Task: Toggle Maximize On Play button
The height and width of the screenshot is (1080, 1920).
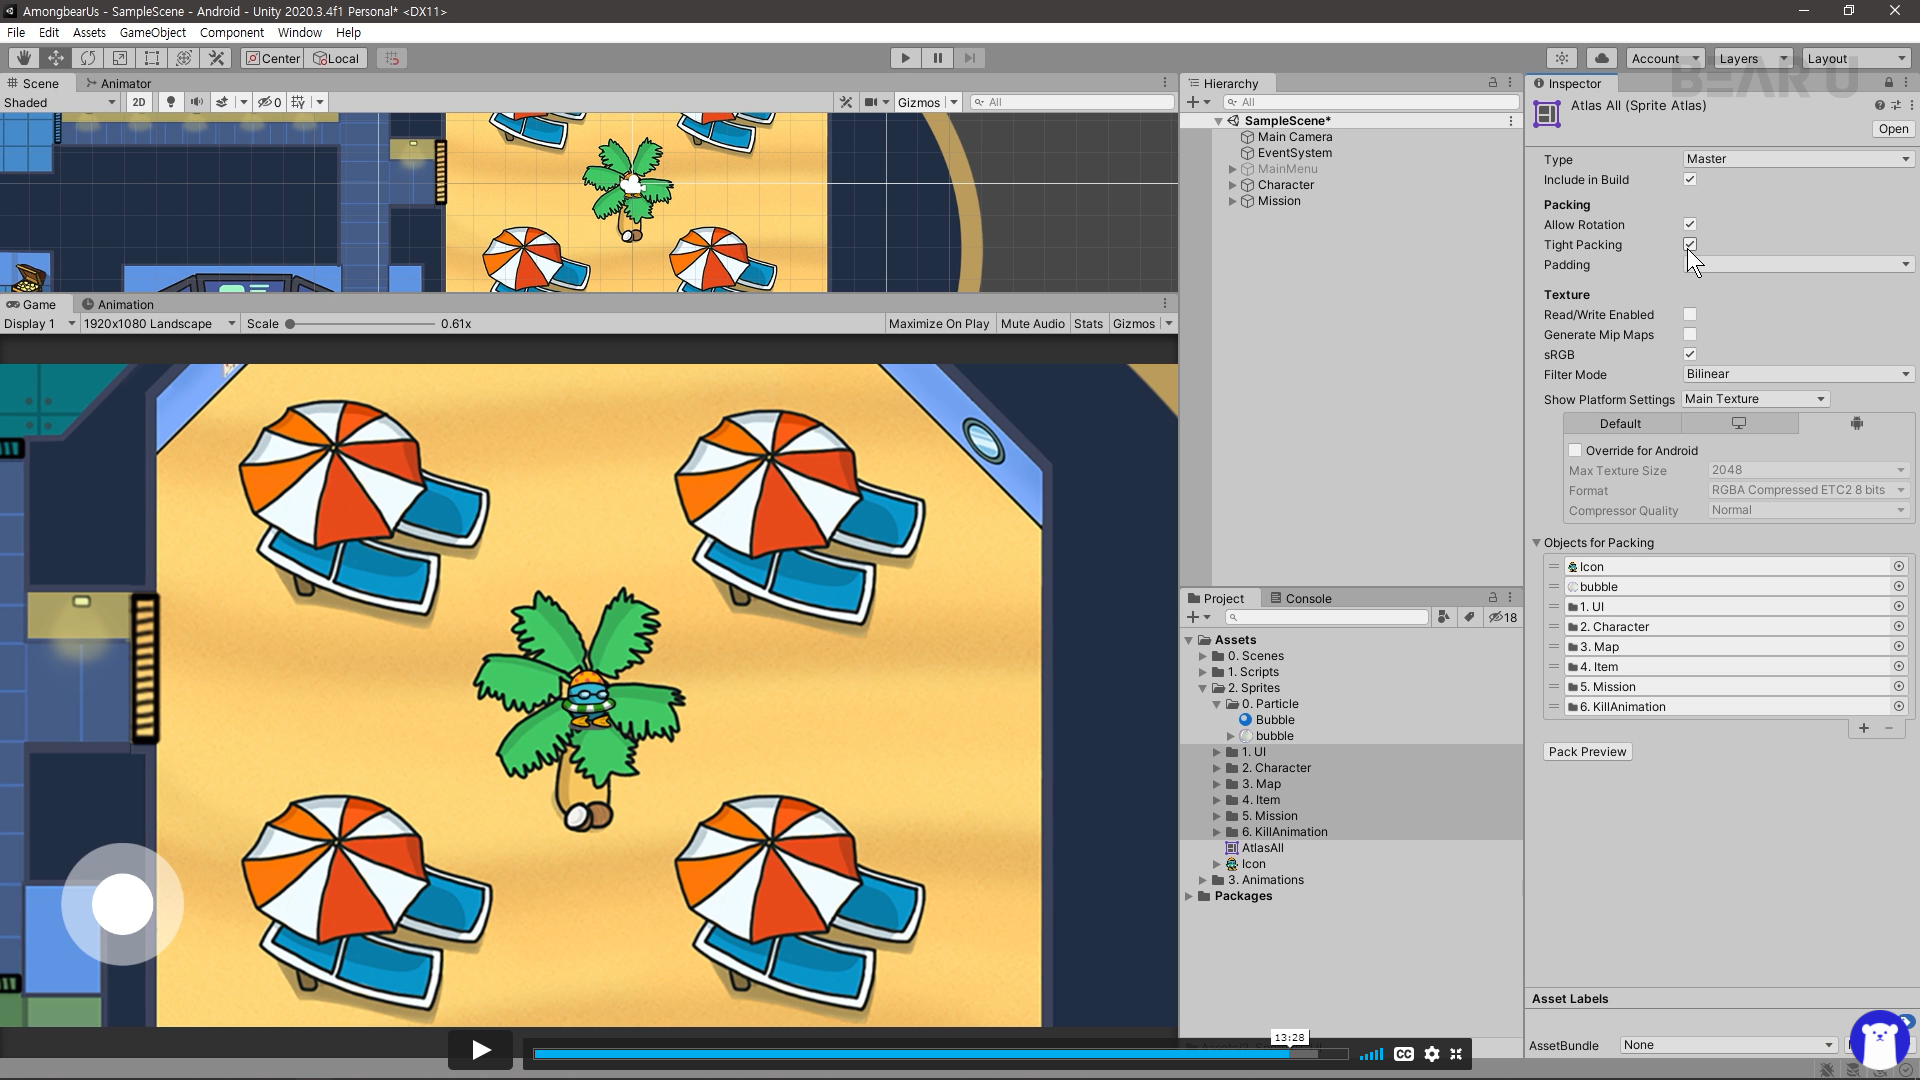Action: (x=939, y=324)
